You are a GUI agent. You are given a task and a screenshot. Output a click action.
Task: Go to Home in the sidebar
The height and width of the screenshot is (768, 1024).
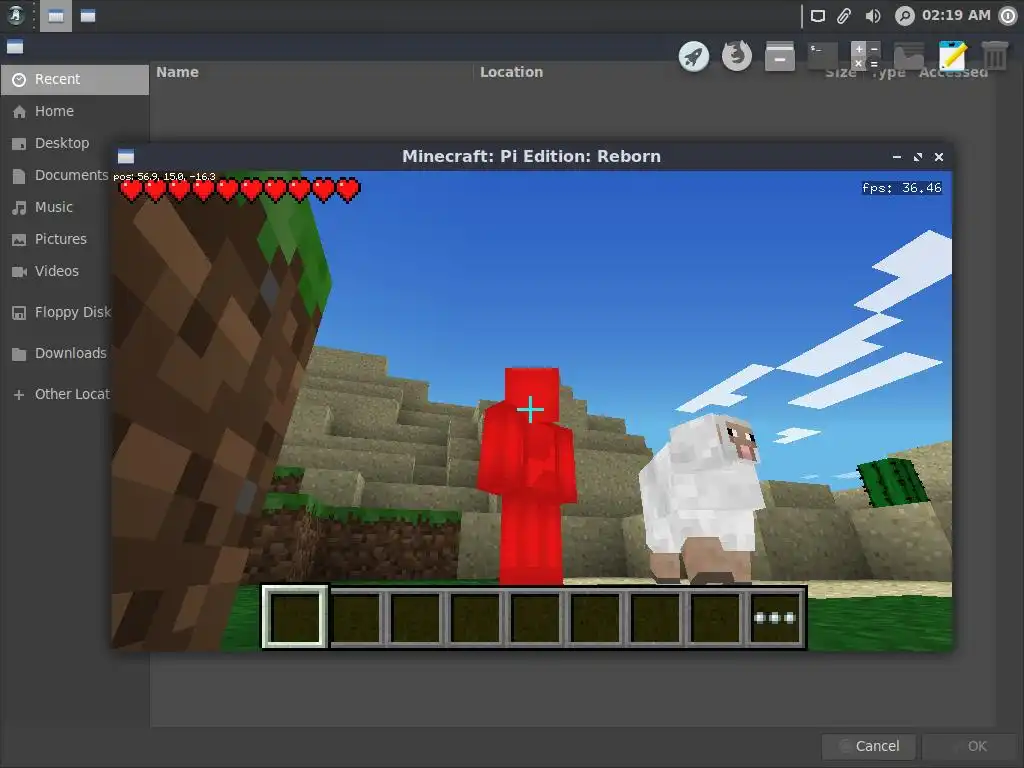click(x=74, y=111)
